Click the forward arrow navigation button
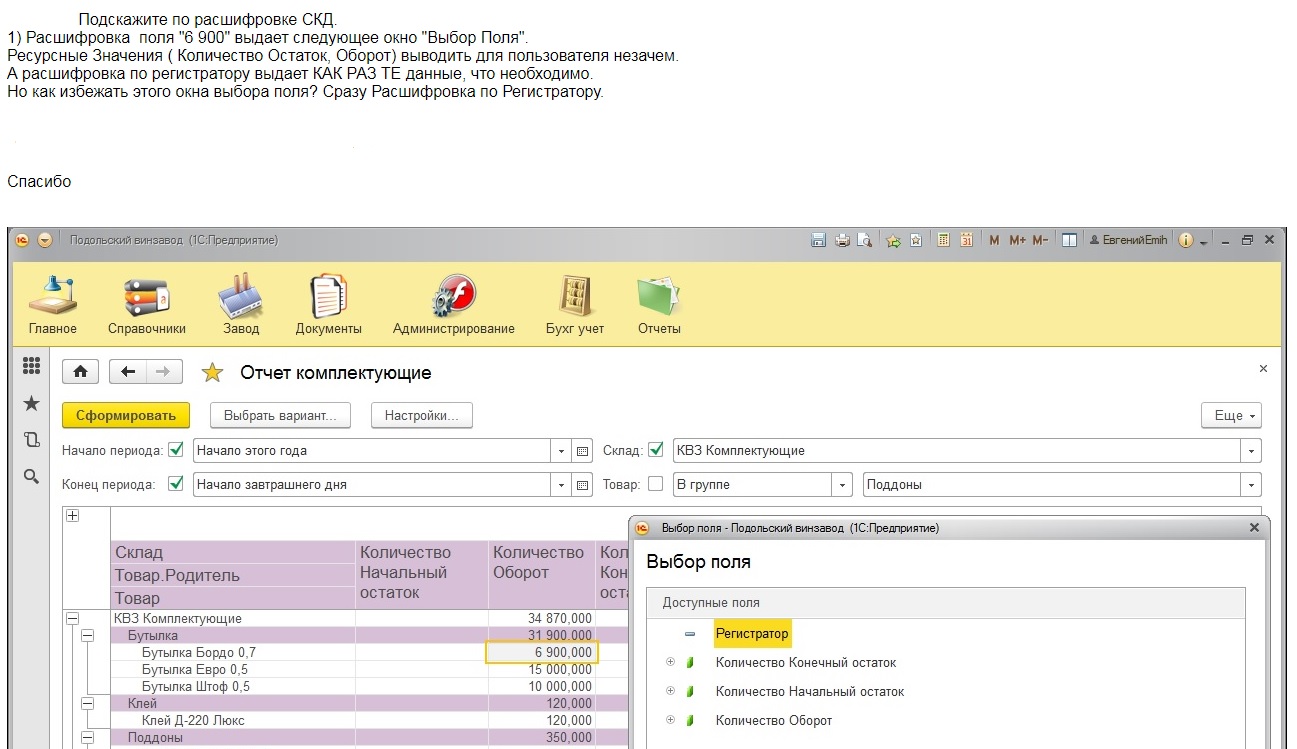Screen dimensions: 1297x749 pyautogui.click(x=164, y=372)
